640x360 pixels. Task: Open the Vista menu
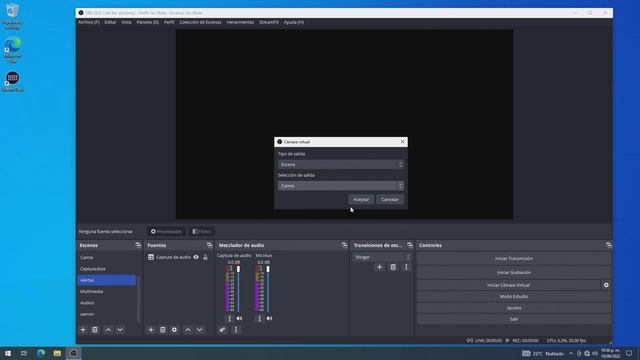(126, 22)
